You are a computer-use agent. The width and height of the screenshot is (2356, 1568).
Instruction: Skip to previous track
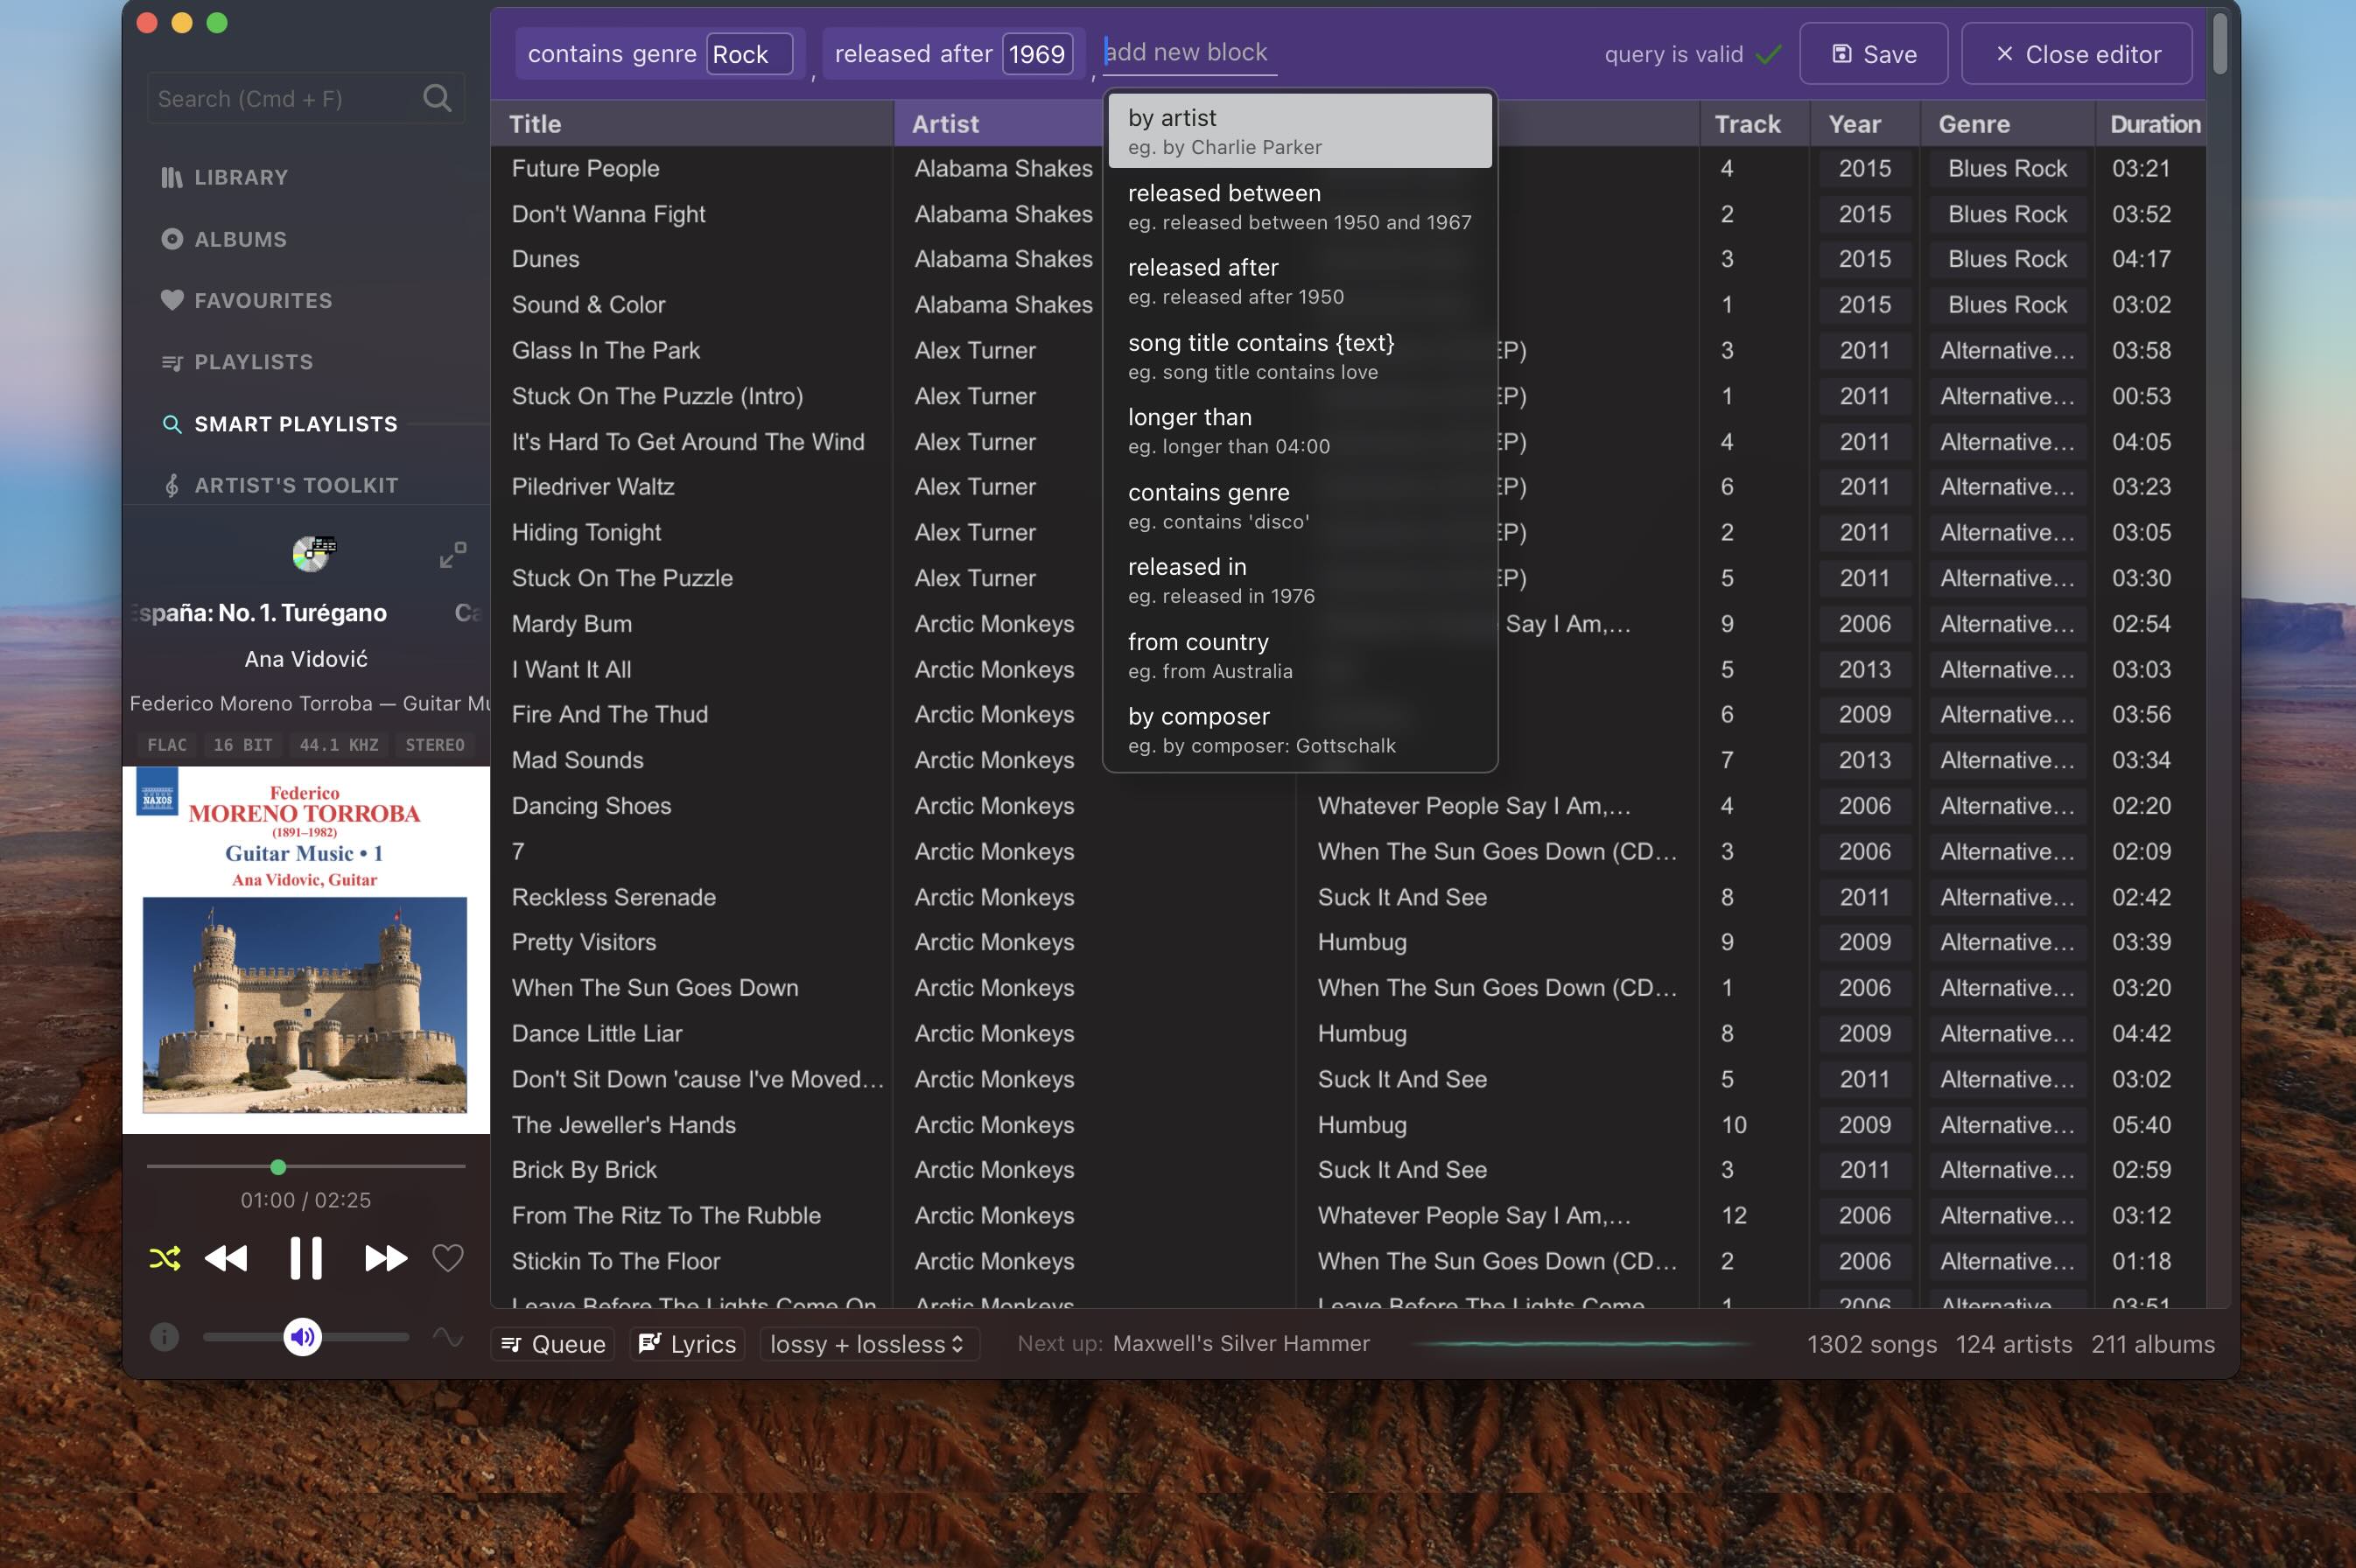click(x=226, y=1257)
